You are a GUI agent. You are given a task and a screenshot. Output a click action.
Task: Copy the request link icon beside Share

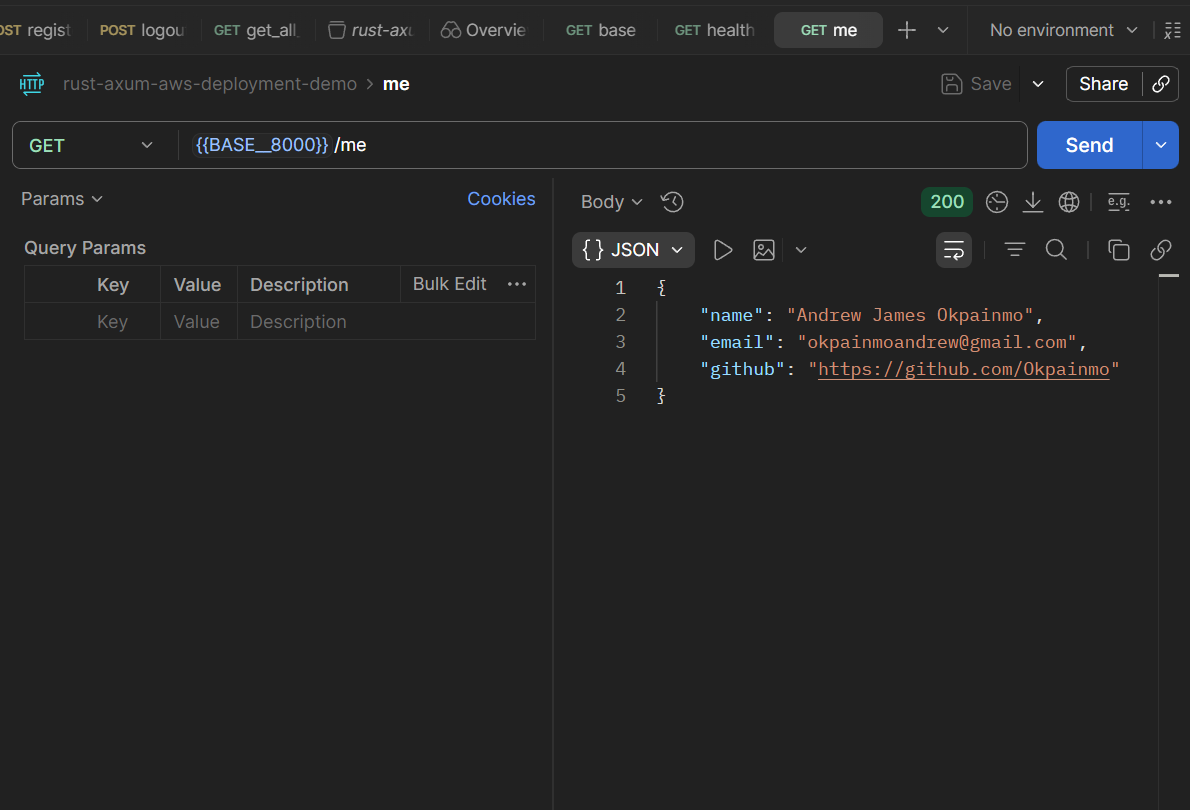point(1160,84)
